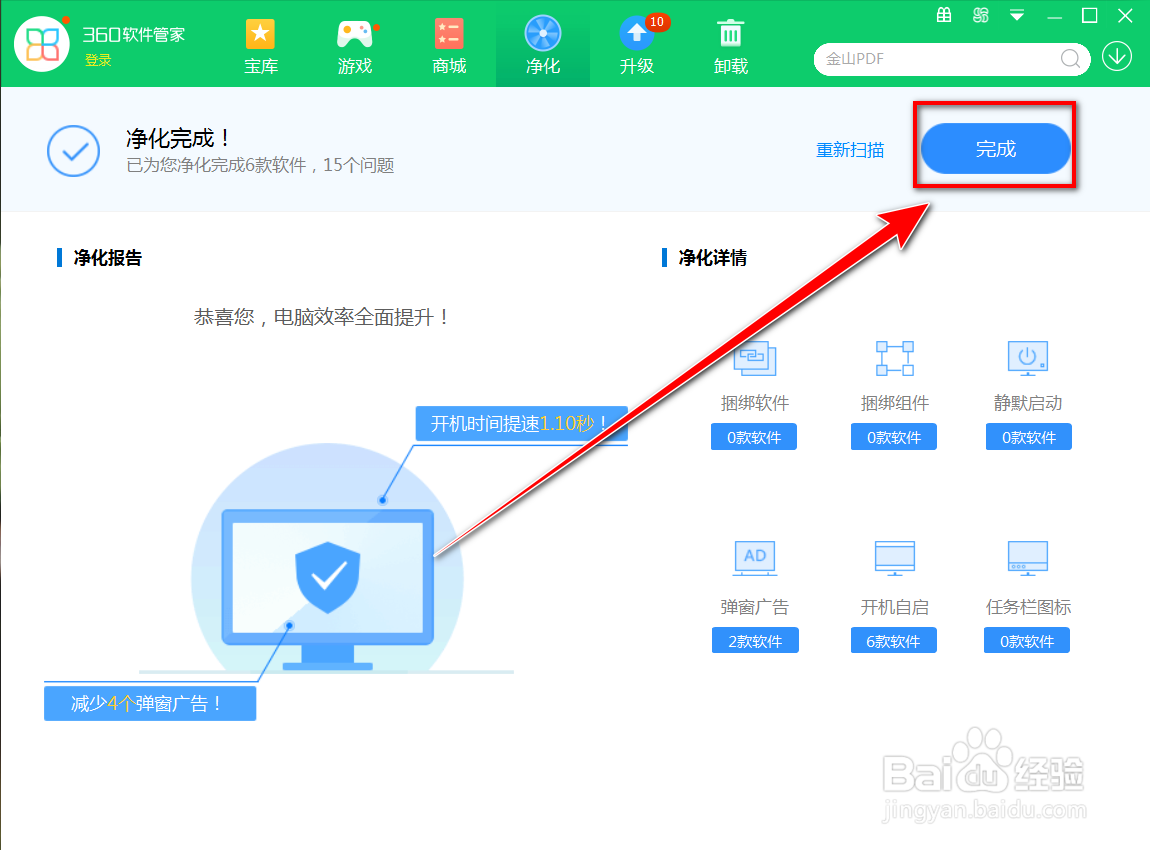Open the circular download arrow beside search
This screenshot has height=850, width=1150.
[x=1117, y=57]
